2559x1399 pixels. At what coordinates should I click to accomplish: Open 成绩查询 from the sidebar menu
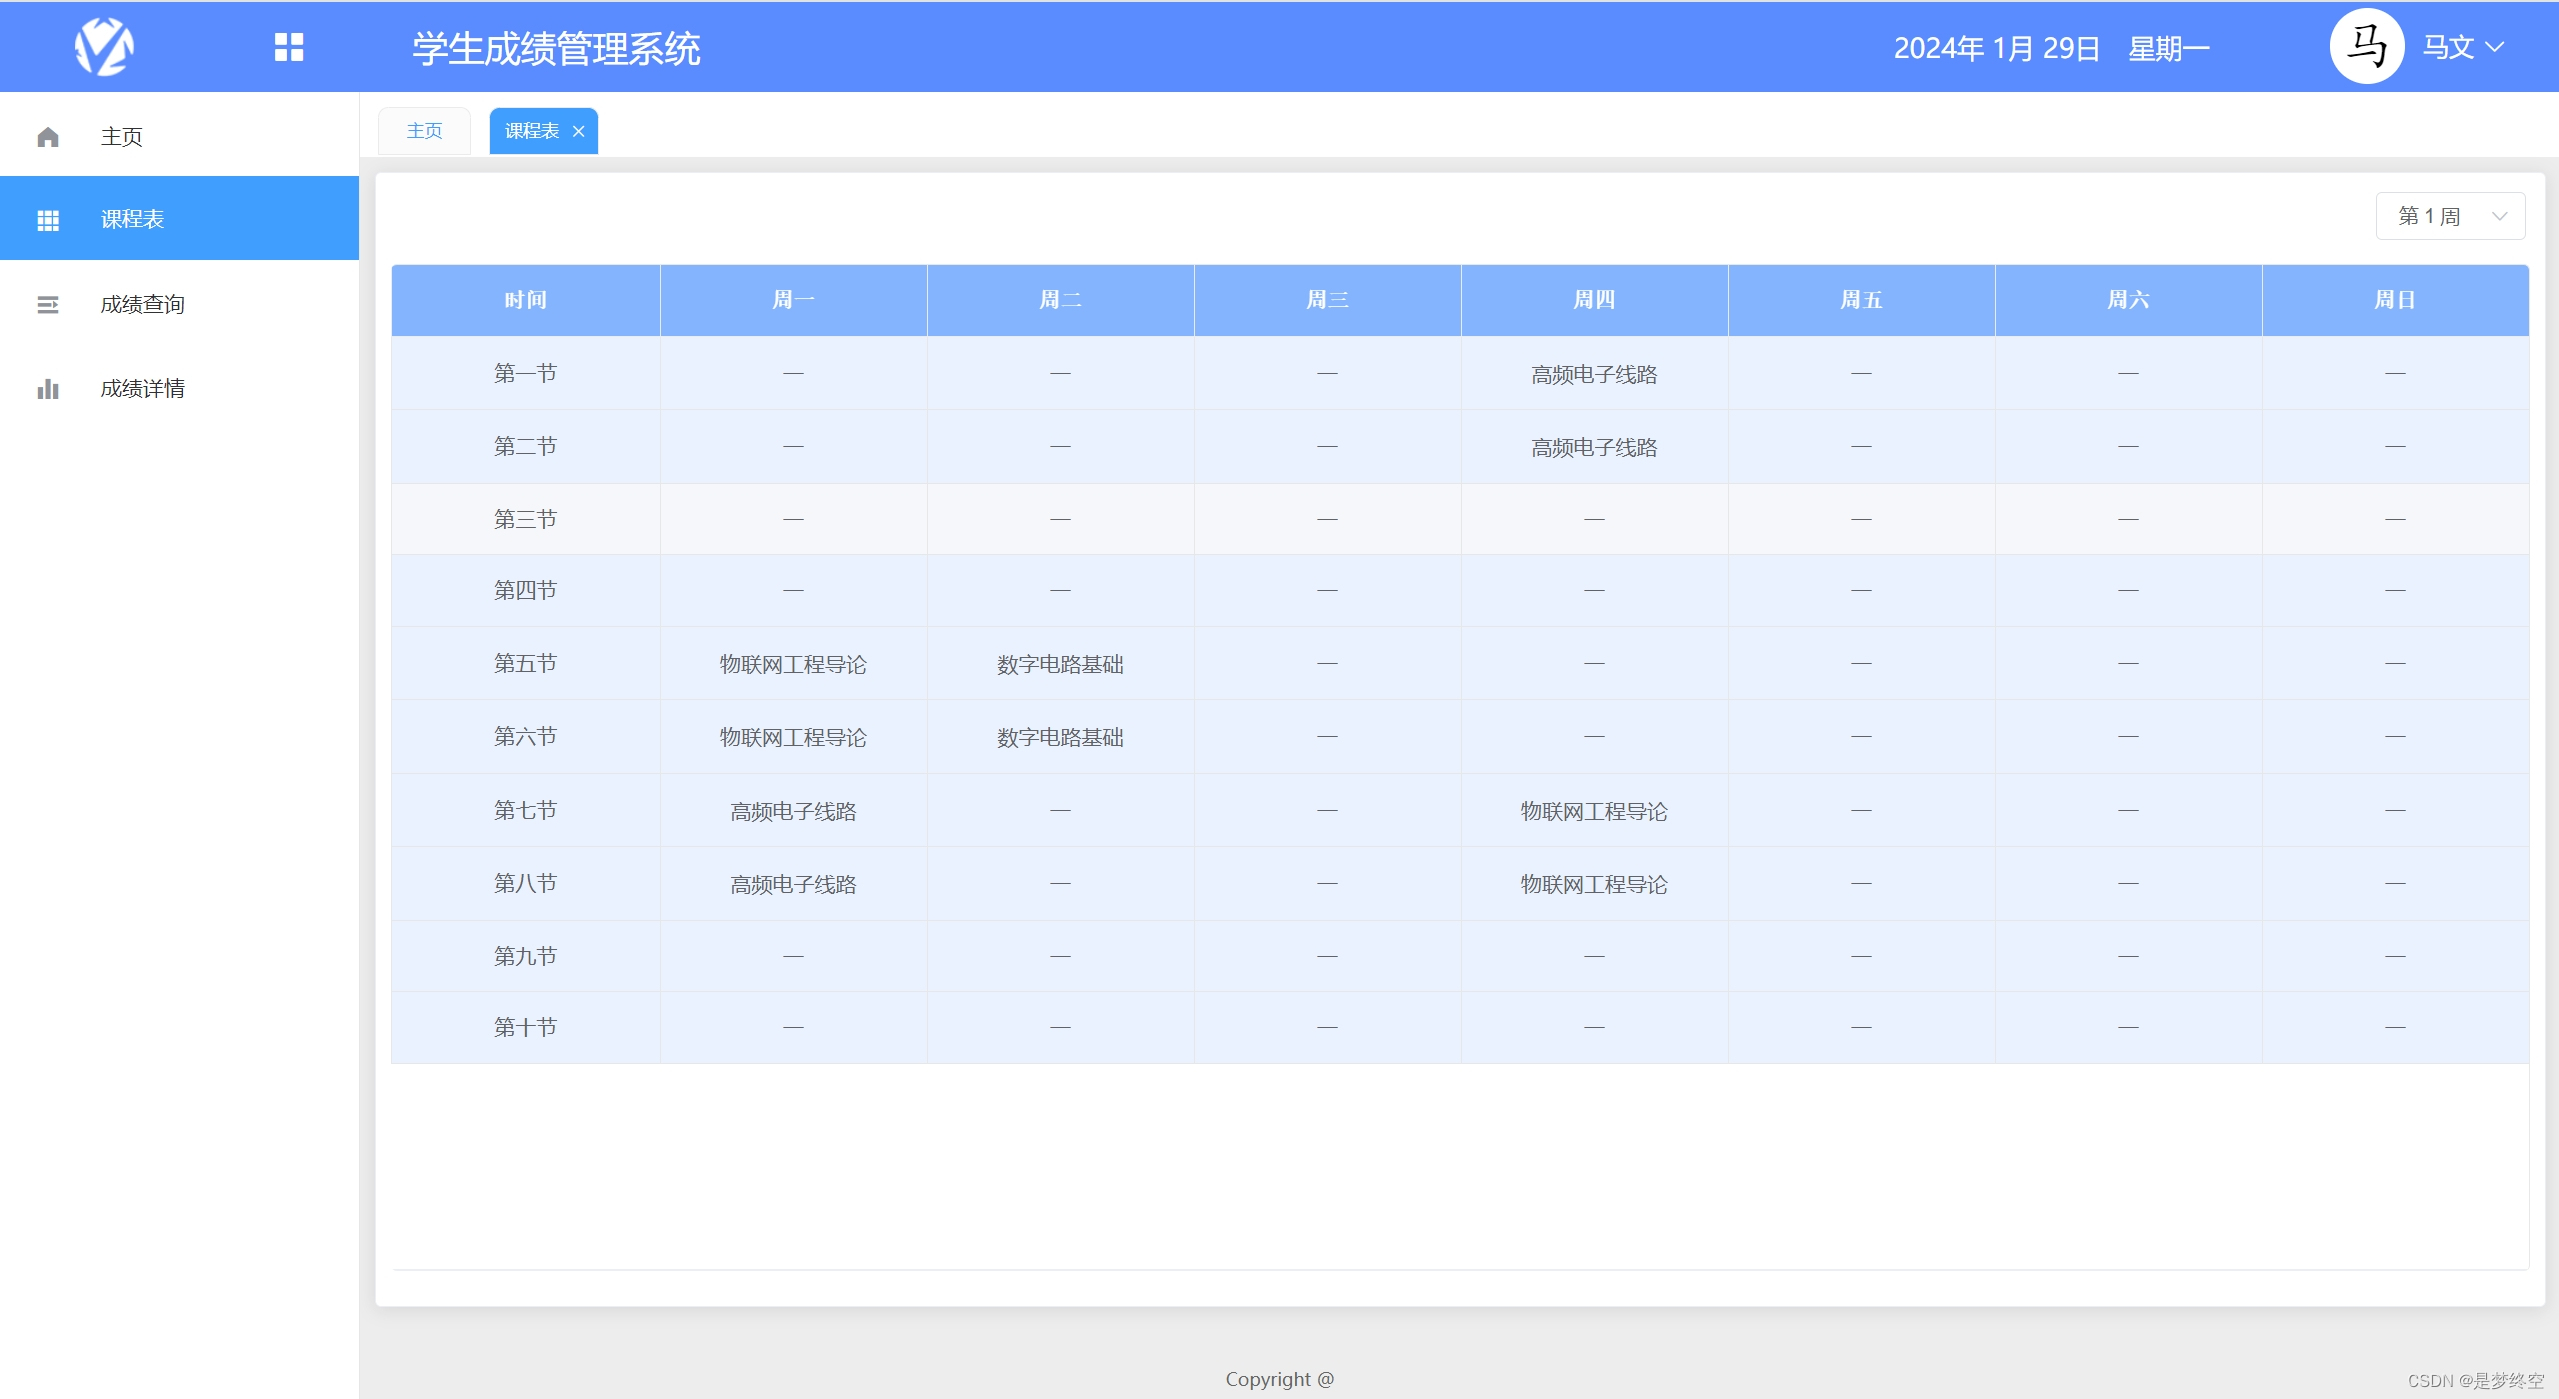pos(142,304)
